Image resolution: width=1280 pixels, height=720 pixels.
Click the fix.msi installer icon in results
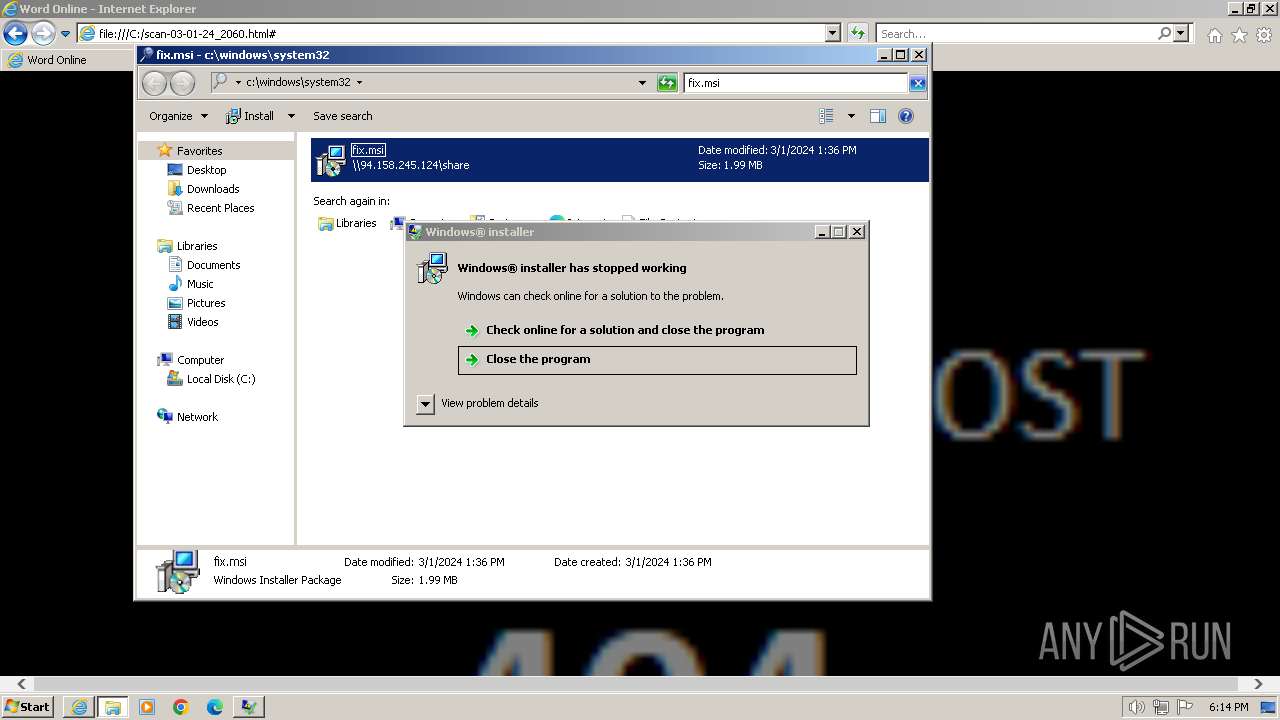(330, 160)
